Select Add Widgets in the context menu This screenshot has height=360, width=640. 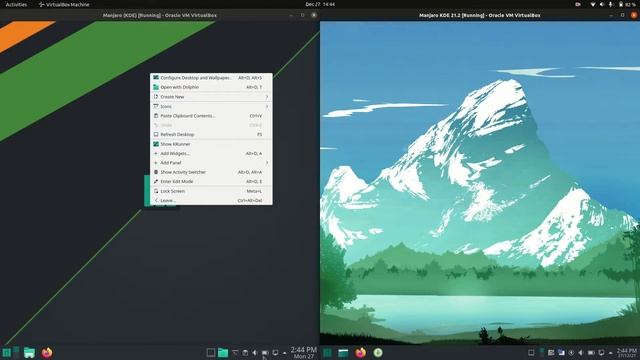211,153
